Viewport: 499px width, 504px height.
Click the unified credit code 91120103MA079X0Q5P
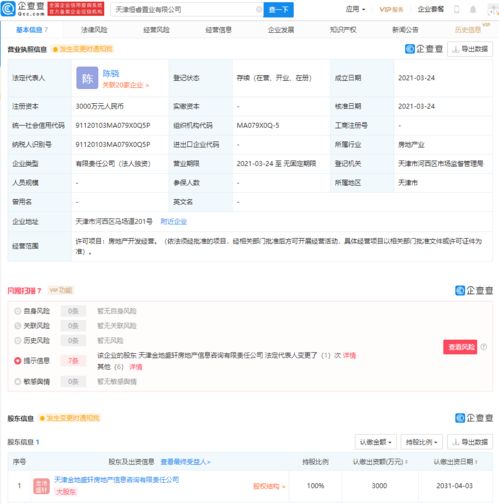pyautogui.click(x=113, y=125)
